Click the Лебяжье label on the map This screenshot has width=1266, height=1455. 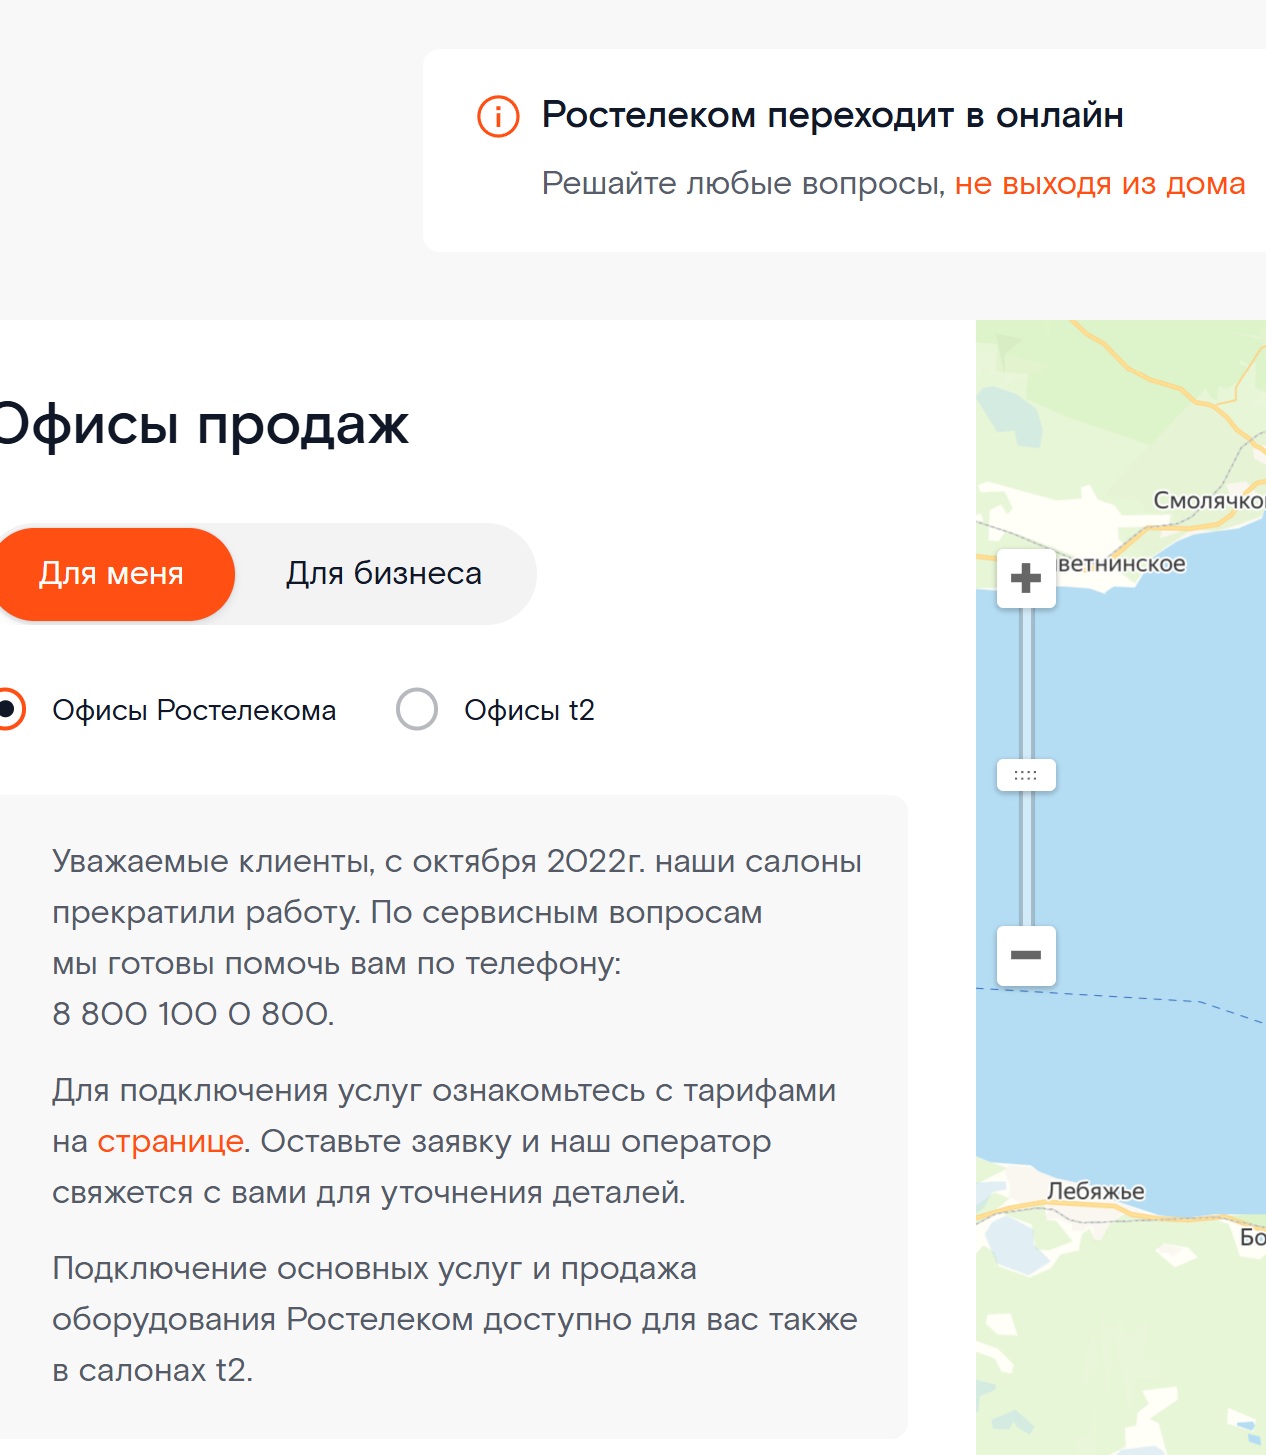[x=1096, y=1192]
